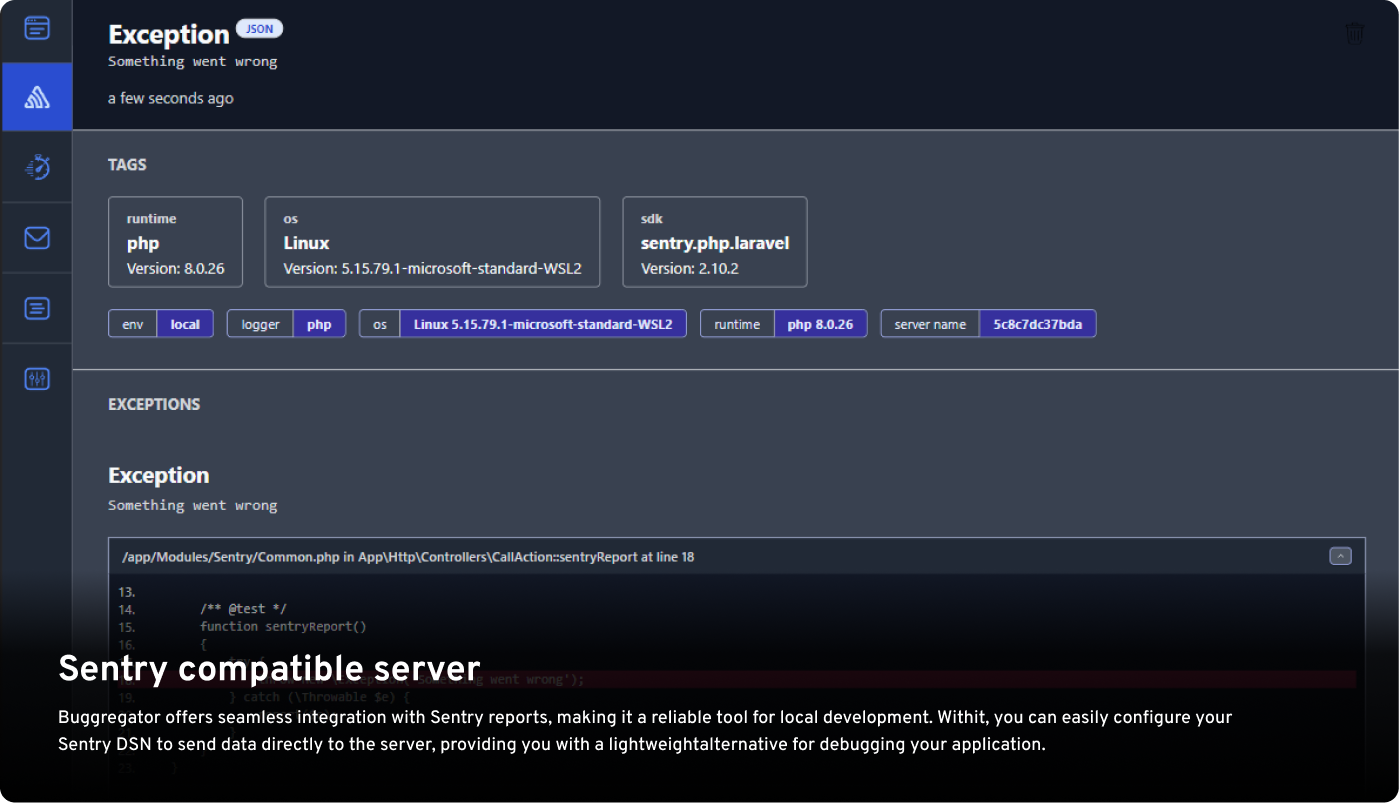This screenshot has height=803, width=1399.
Task: Open the Sentry events panel
Action: 36,97
